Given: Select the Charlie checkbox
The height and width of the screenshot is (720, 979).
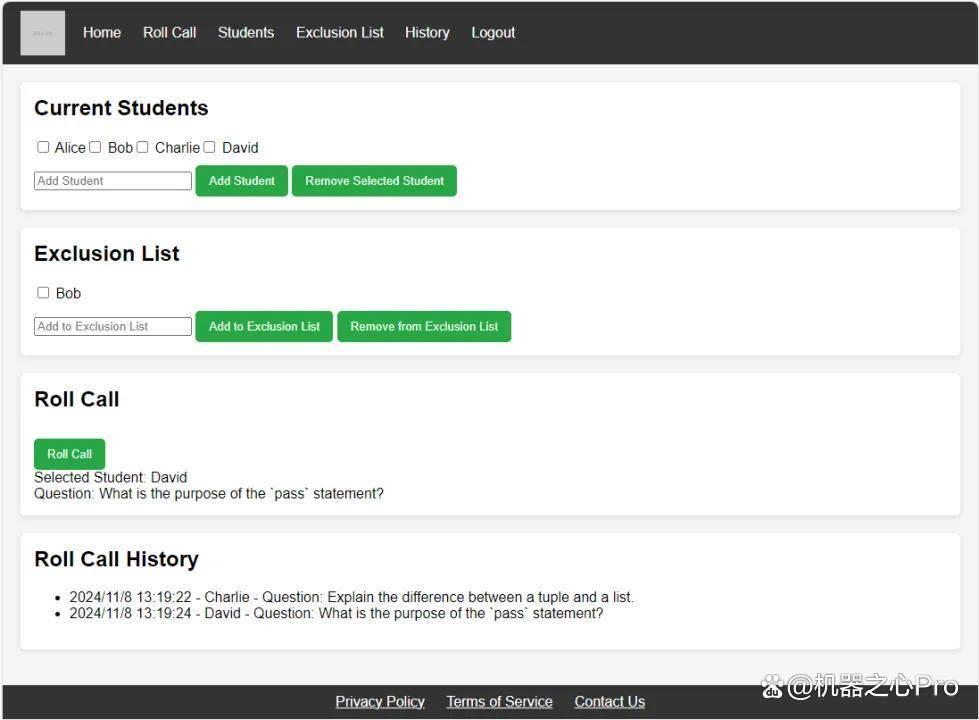Looking at the screenshot, I should pyautogui.click(x=142, y=147).
